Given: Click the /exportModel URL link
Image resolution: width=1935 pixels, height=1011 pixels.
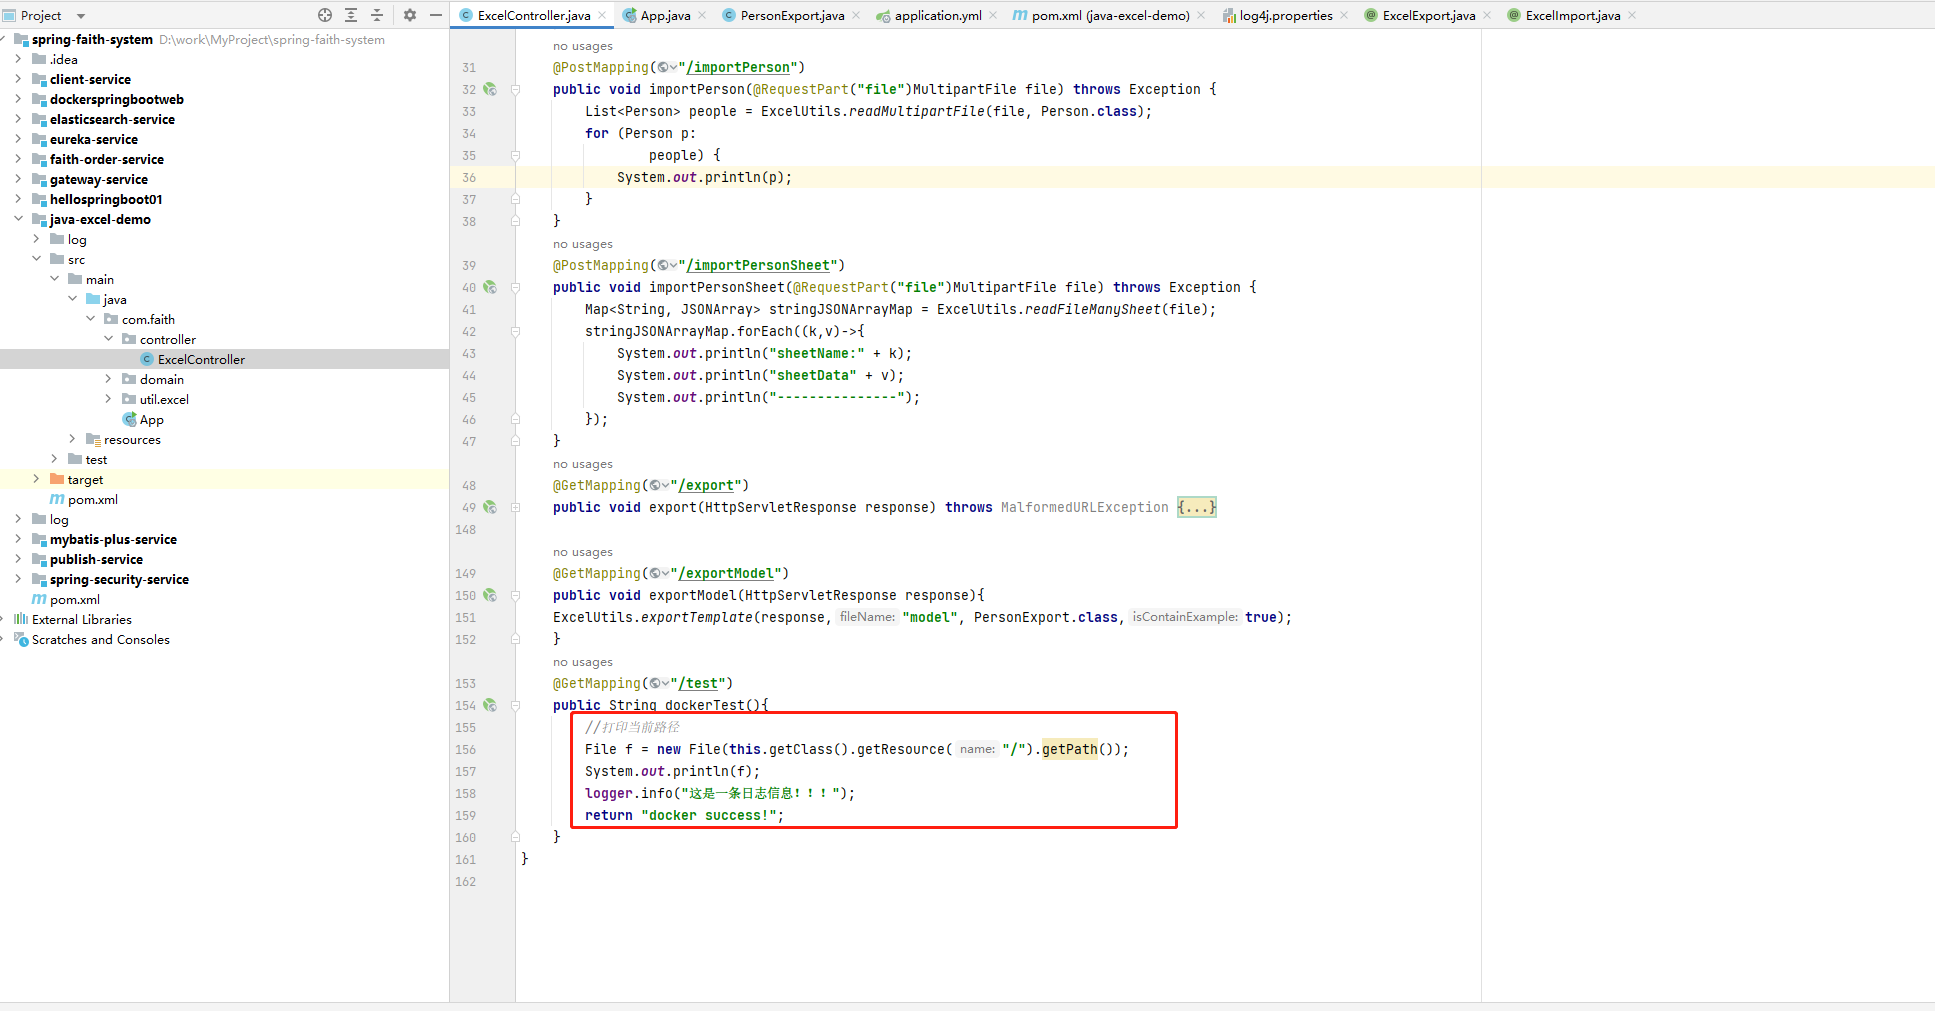Looking at the screenshot, I should pyautogui.click(x=727, y=573).
